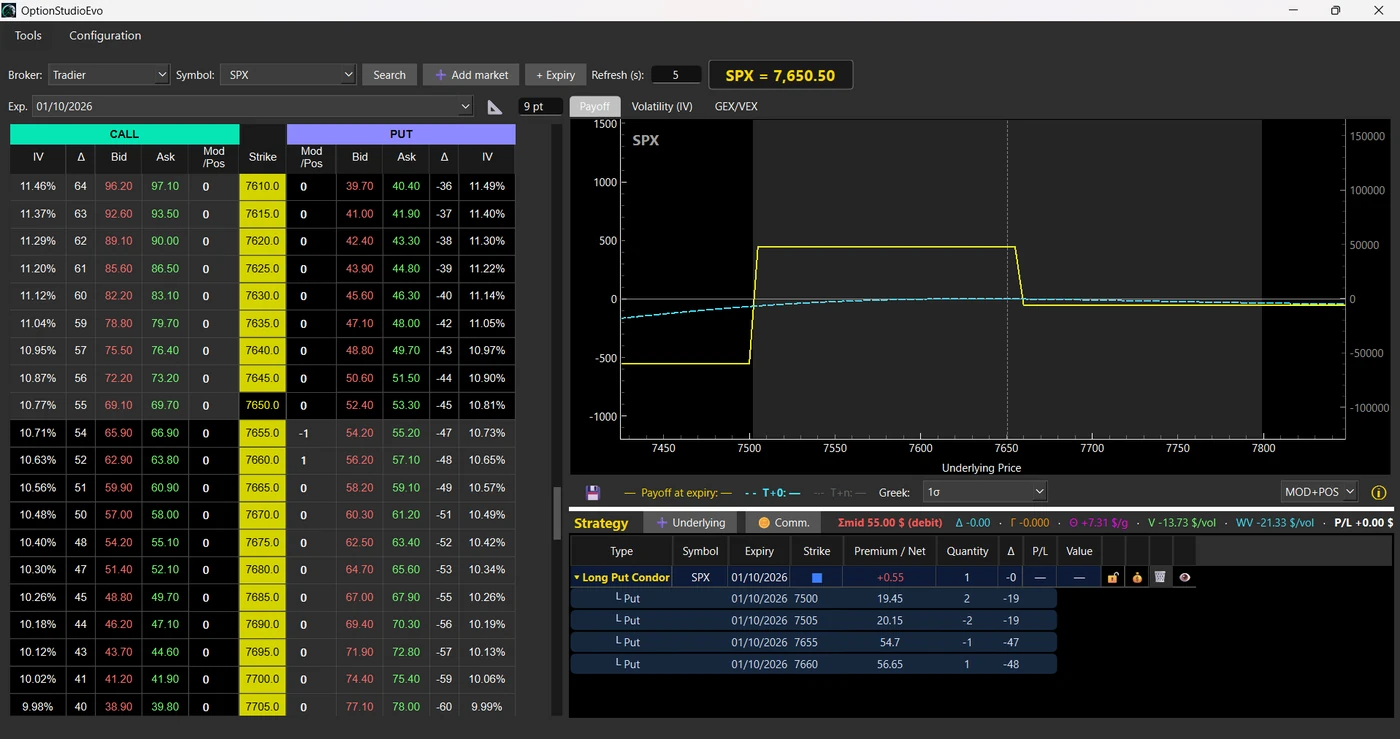Select the Put leg with strike 7500

coord(814,598)
